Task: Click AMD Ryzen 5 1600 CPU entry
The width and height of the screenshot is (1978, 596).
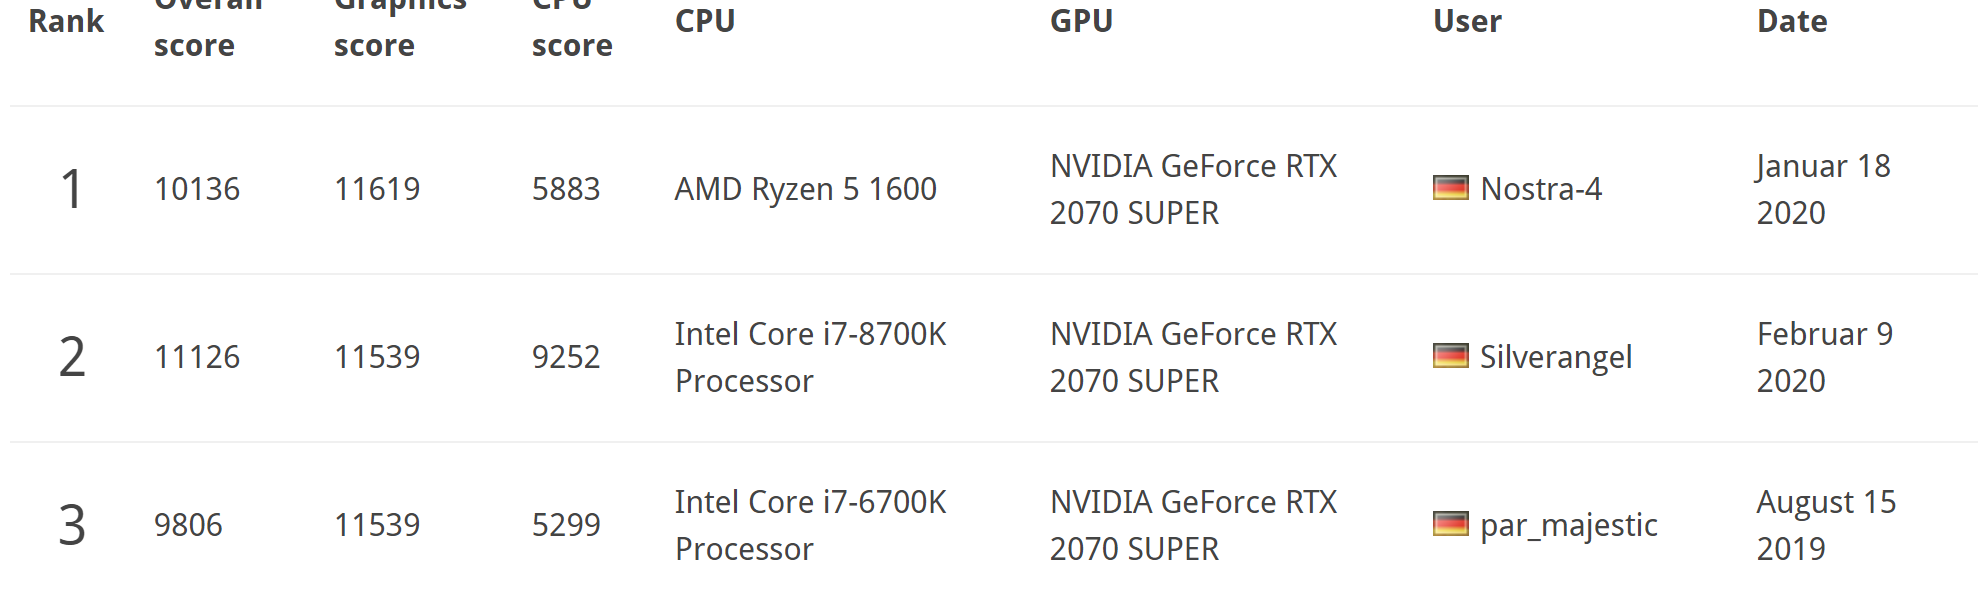Action: [806, 189]
